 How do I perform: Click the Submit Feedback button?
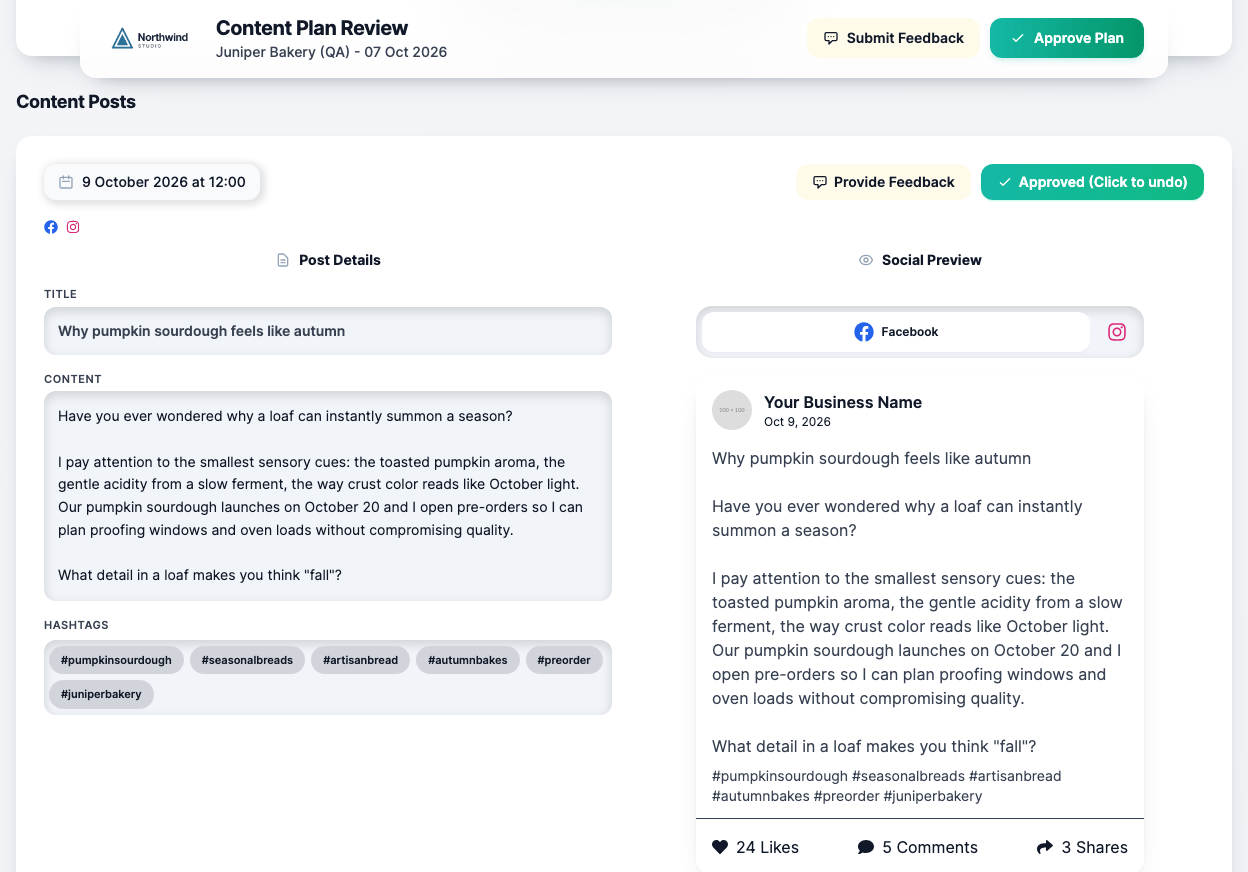pos(893,38)
